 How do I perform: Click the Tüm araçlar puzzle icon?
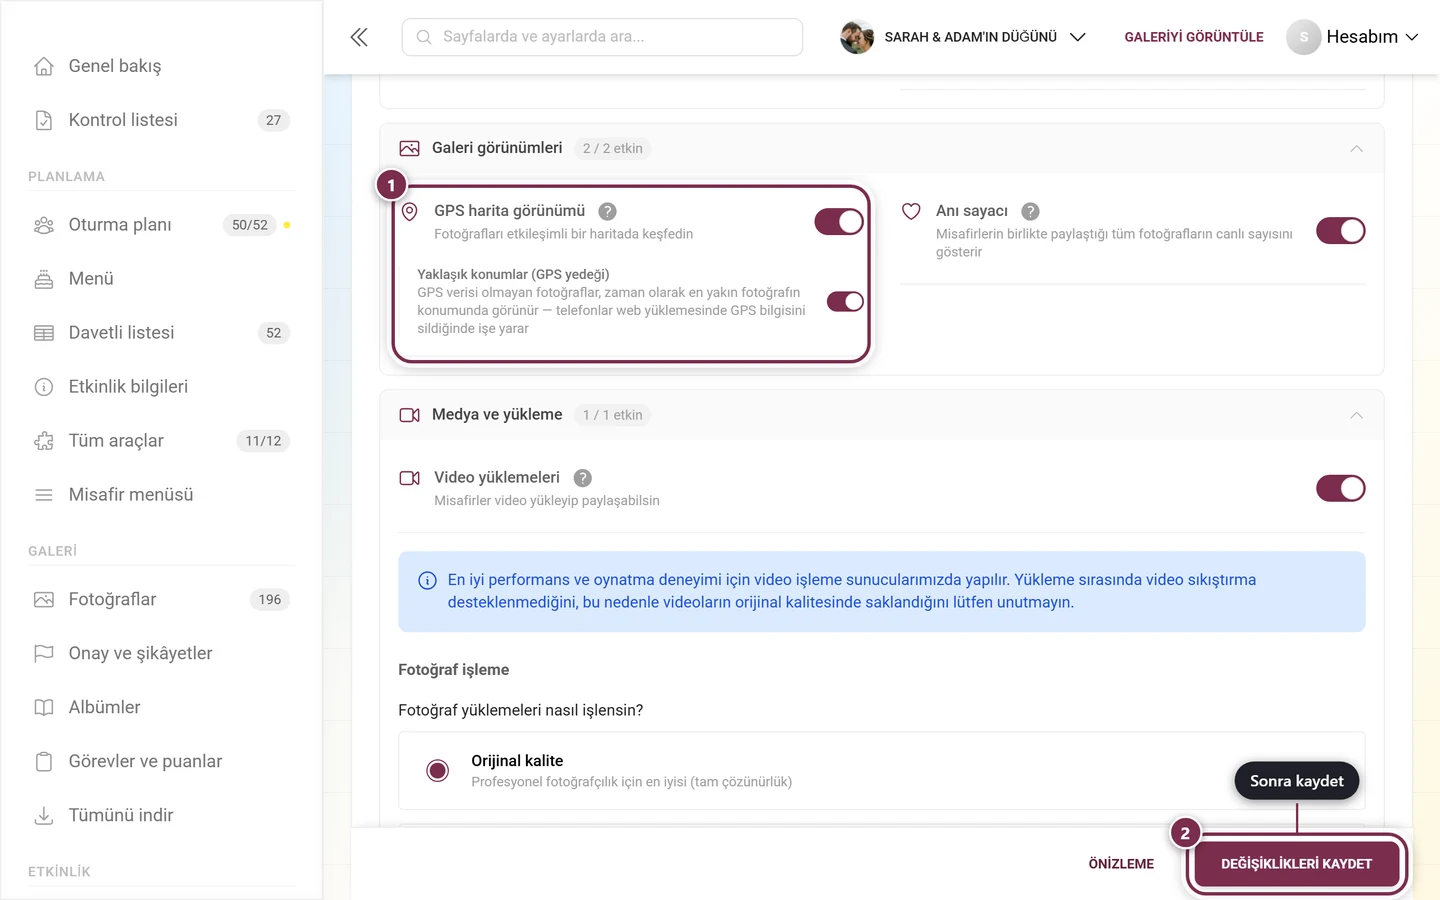(x=44, y=441)
